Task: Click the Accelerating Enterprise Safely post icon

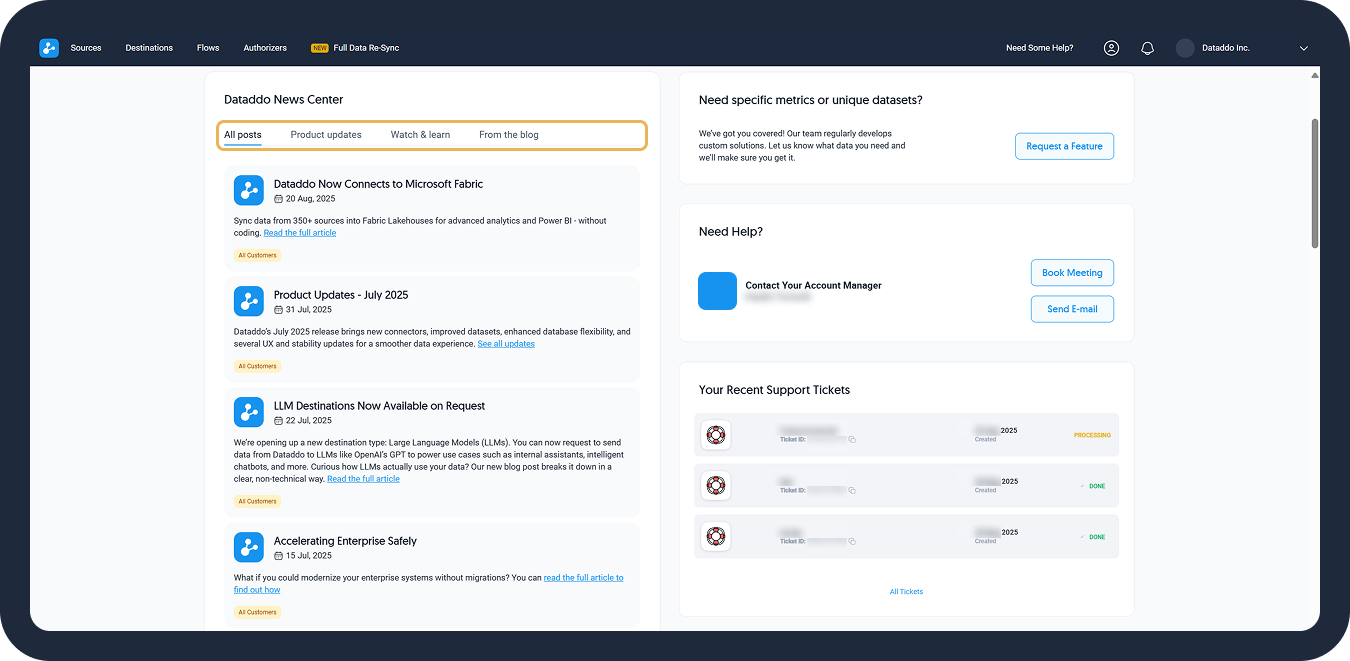Action: [x=249, y=547]
